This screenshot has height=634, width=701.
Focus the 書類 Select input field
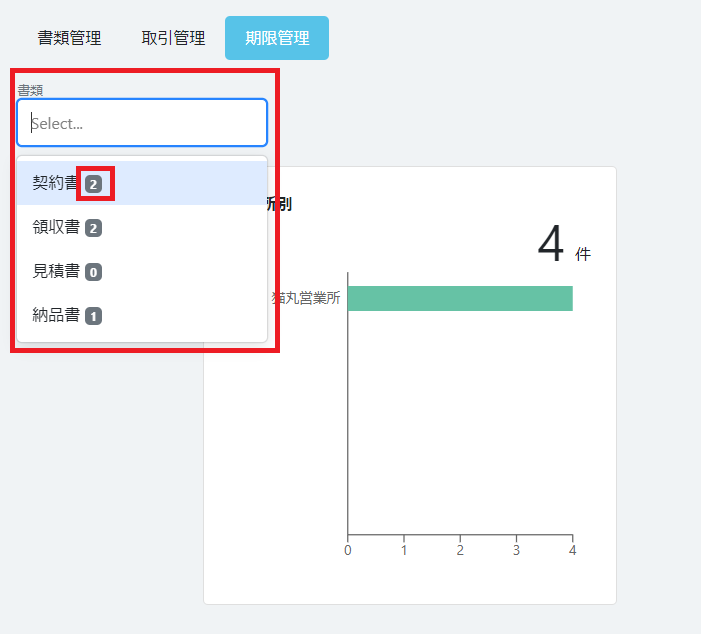coord(141,123)
